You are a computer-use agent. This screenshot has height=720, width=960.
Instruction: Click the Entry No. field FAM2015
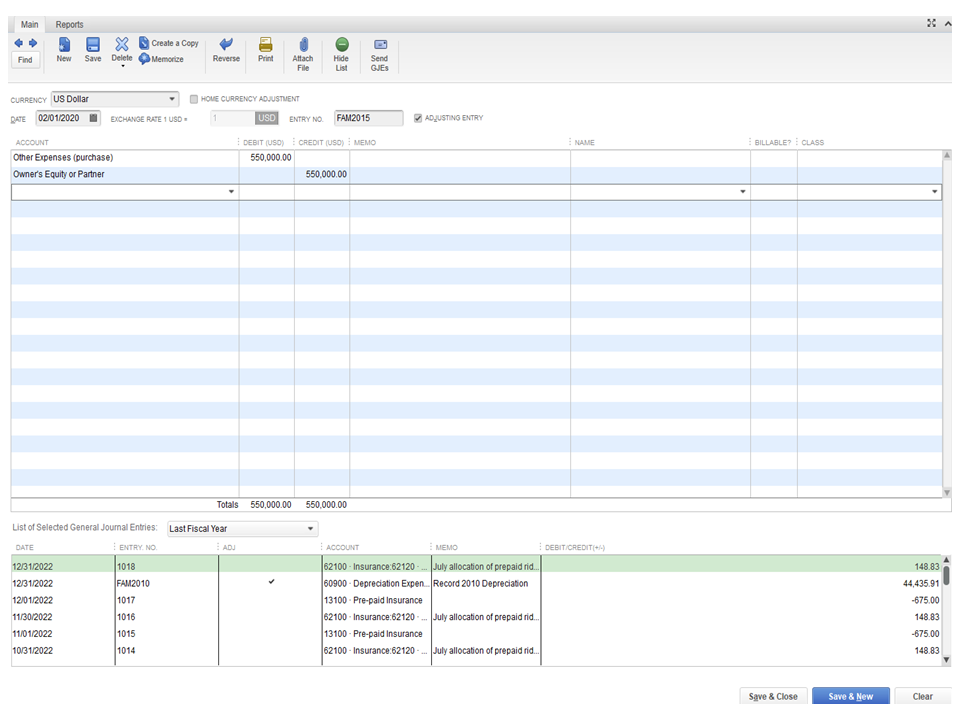[368, 118]
